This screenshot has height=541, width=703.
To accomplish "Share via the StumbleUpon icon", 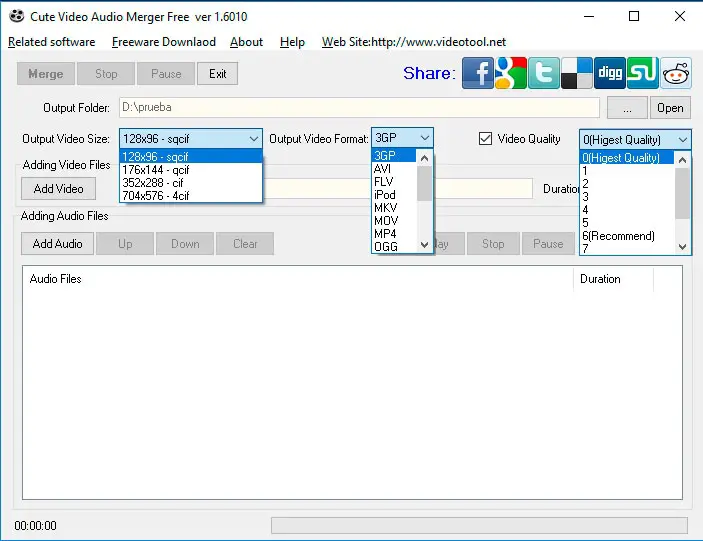I will (x=643, y=73).
